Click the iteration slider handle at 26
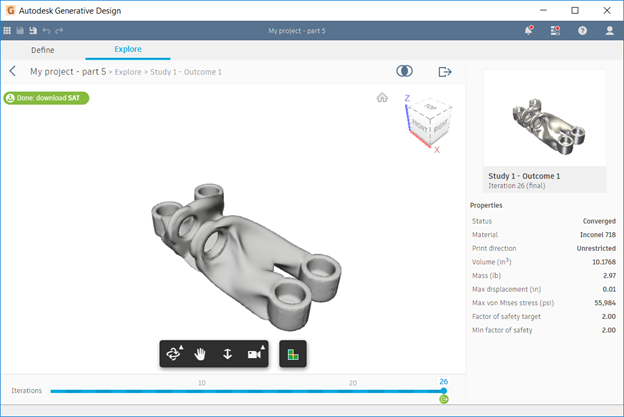Viewport: 624px width, 417px height. [x=444, y=391]
